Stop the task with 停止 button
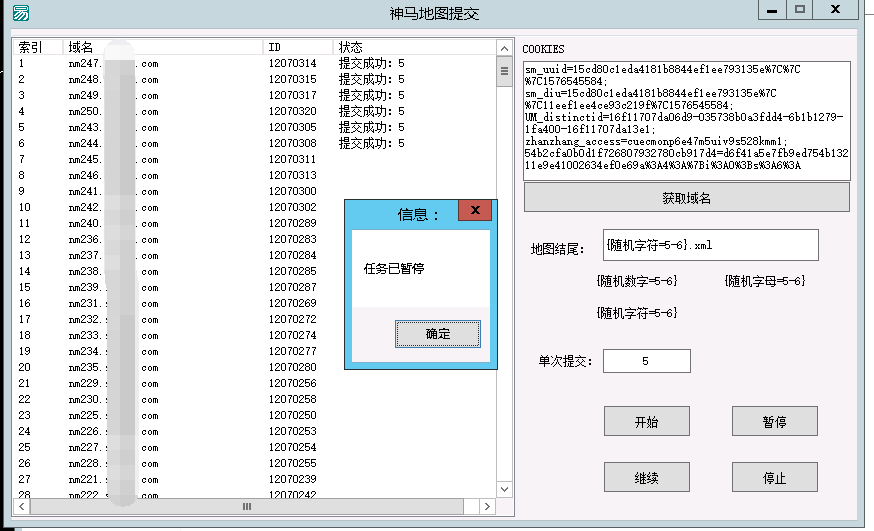 (x=774, y=478)
